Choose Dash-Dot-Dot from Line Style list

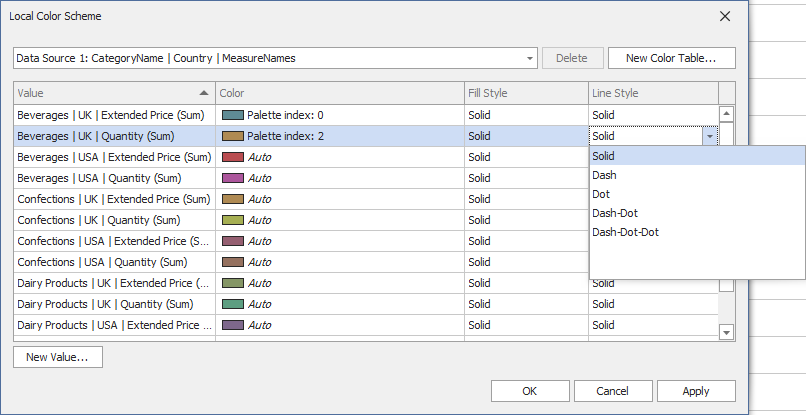click(x=697, y=232)
